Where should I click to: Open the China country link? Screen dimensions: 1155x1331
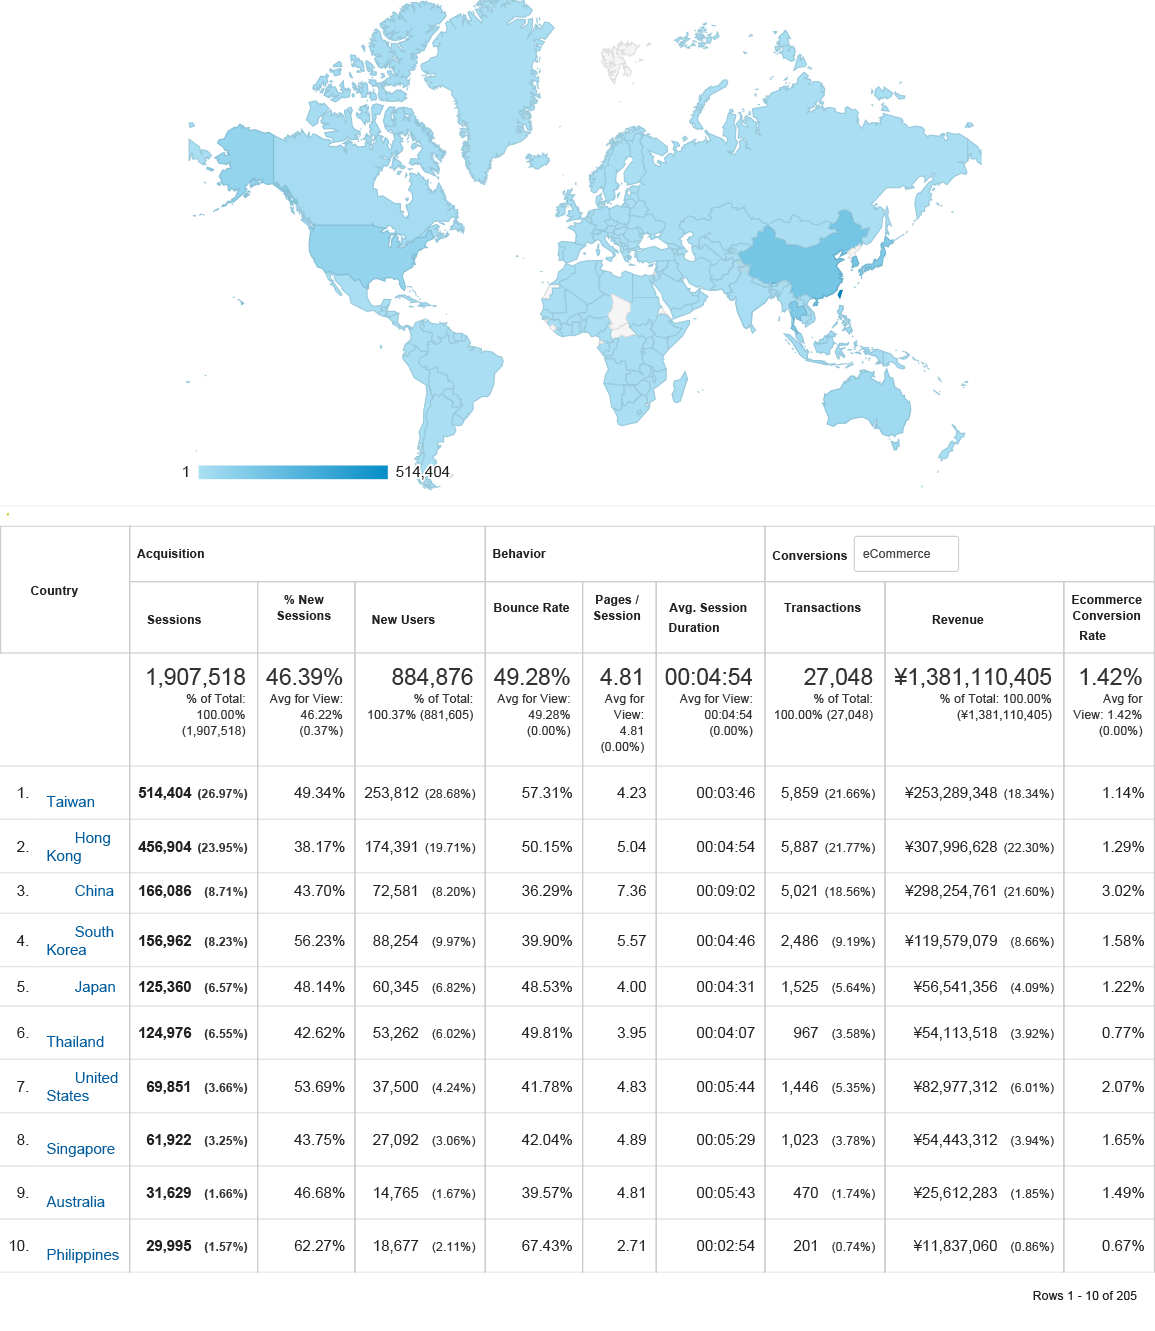[94, 891]
